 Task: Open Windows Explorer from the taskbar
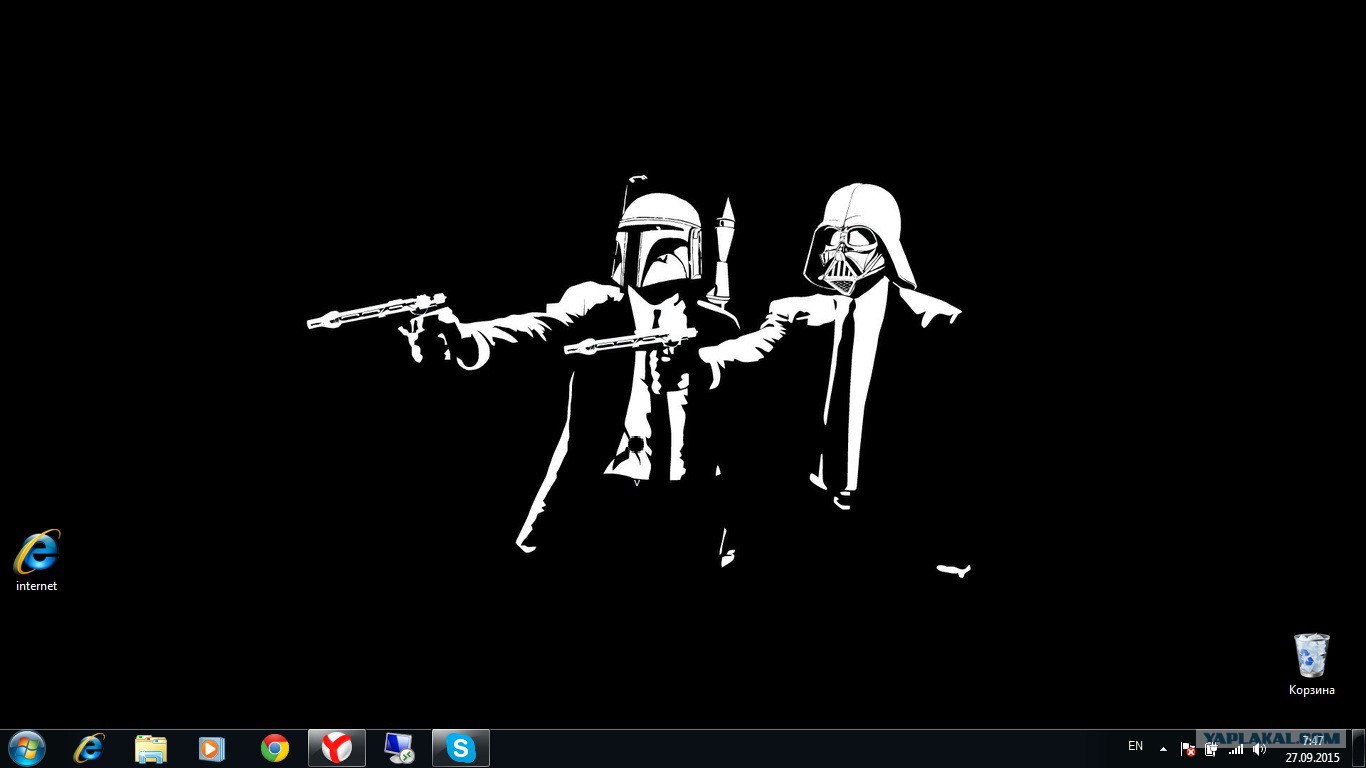(151, 748)
